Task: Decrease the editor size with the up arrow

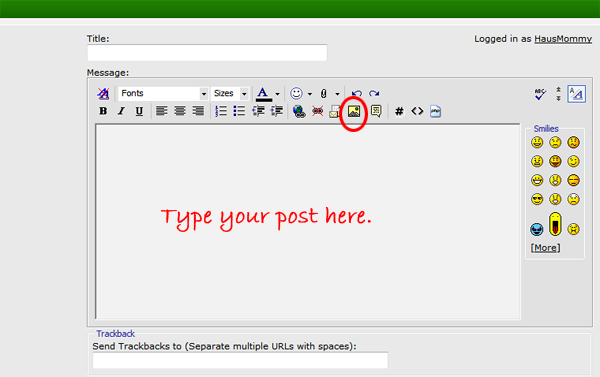Action: 558,89
